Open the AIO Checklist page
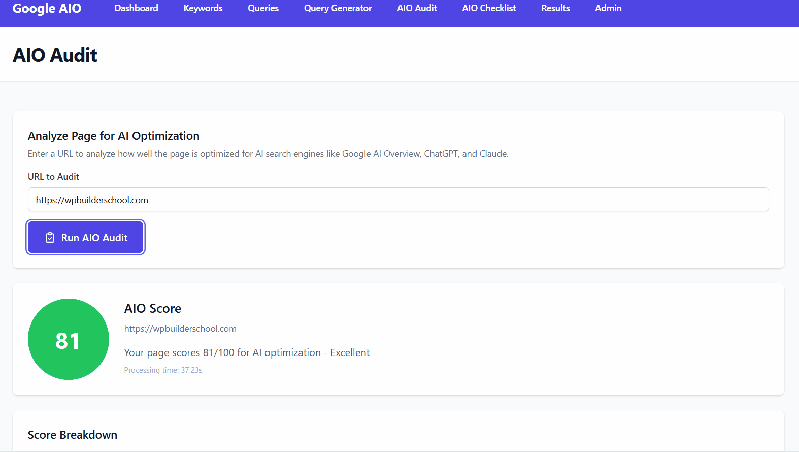This screenshot has width=799, height=452. [x=489, y=8]
